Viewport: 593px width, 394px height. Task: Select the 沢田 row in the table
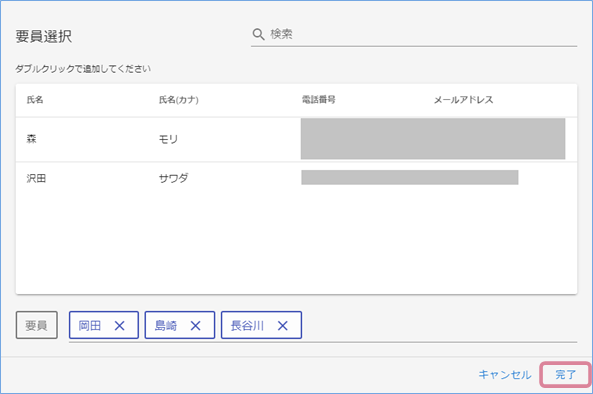(296, 178)
